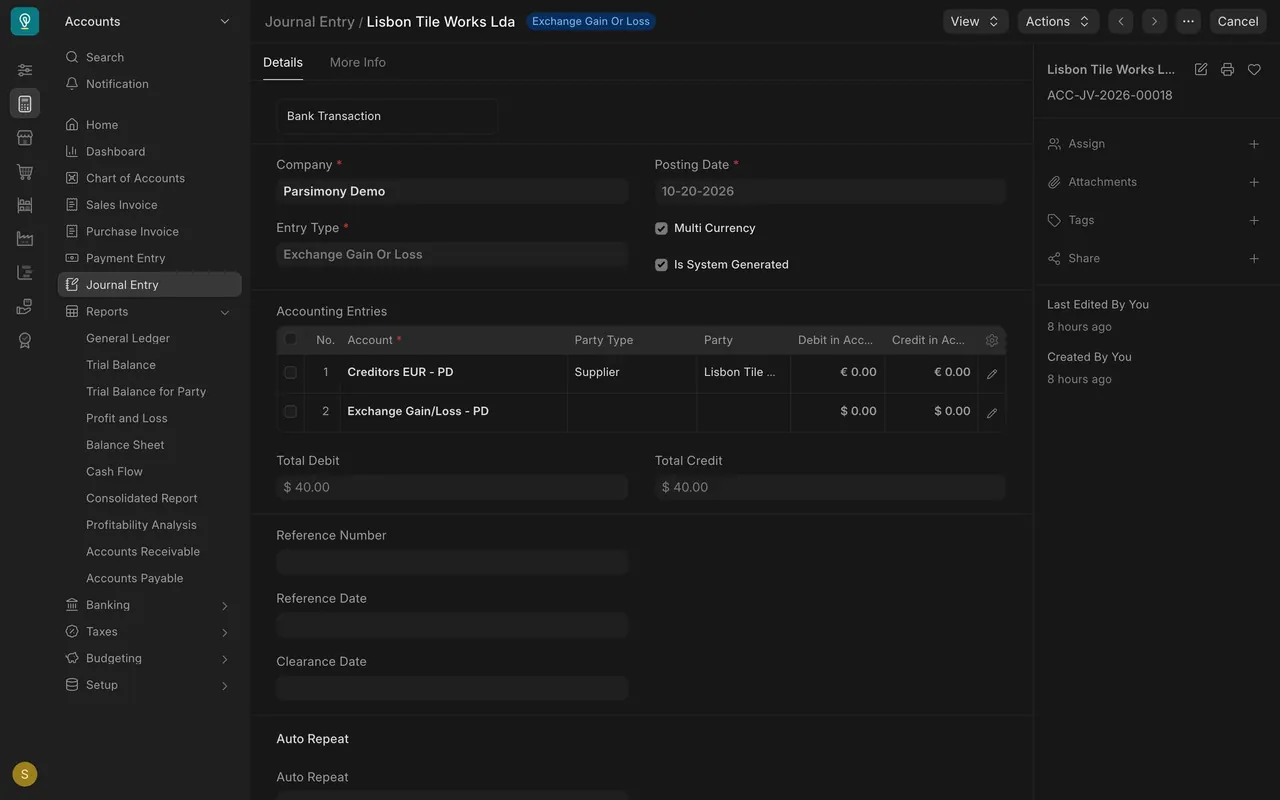The width and height of the screenshot is (1280, 800).
Task: Click the sliders settings icon in the left rail
Action: tap(25, 70)
